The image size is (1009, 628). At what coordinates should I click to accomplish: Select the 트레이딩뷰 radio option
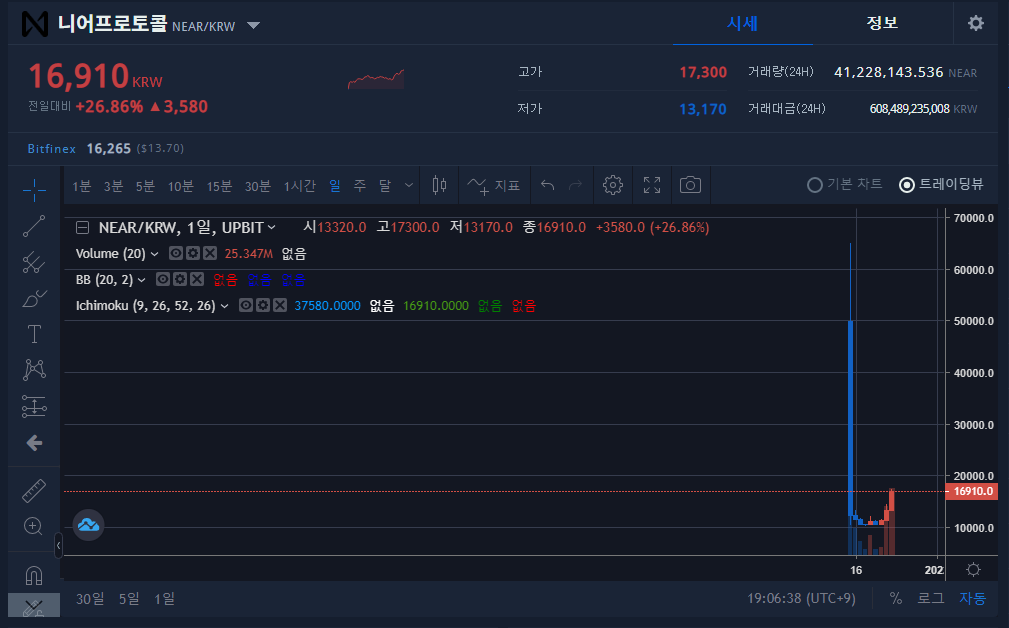pyautogui.click(x=941, y=185)
